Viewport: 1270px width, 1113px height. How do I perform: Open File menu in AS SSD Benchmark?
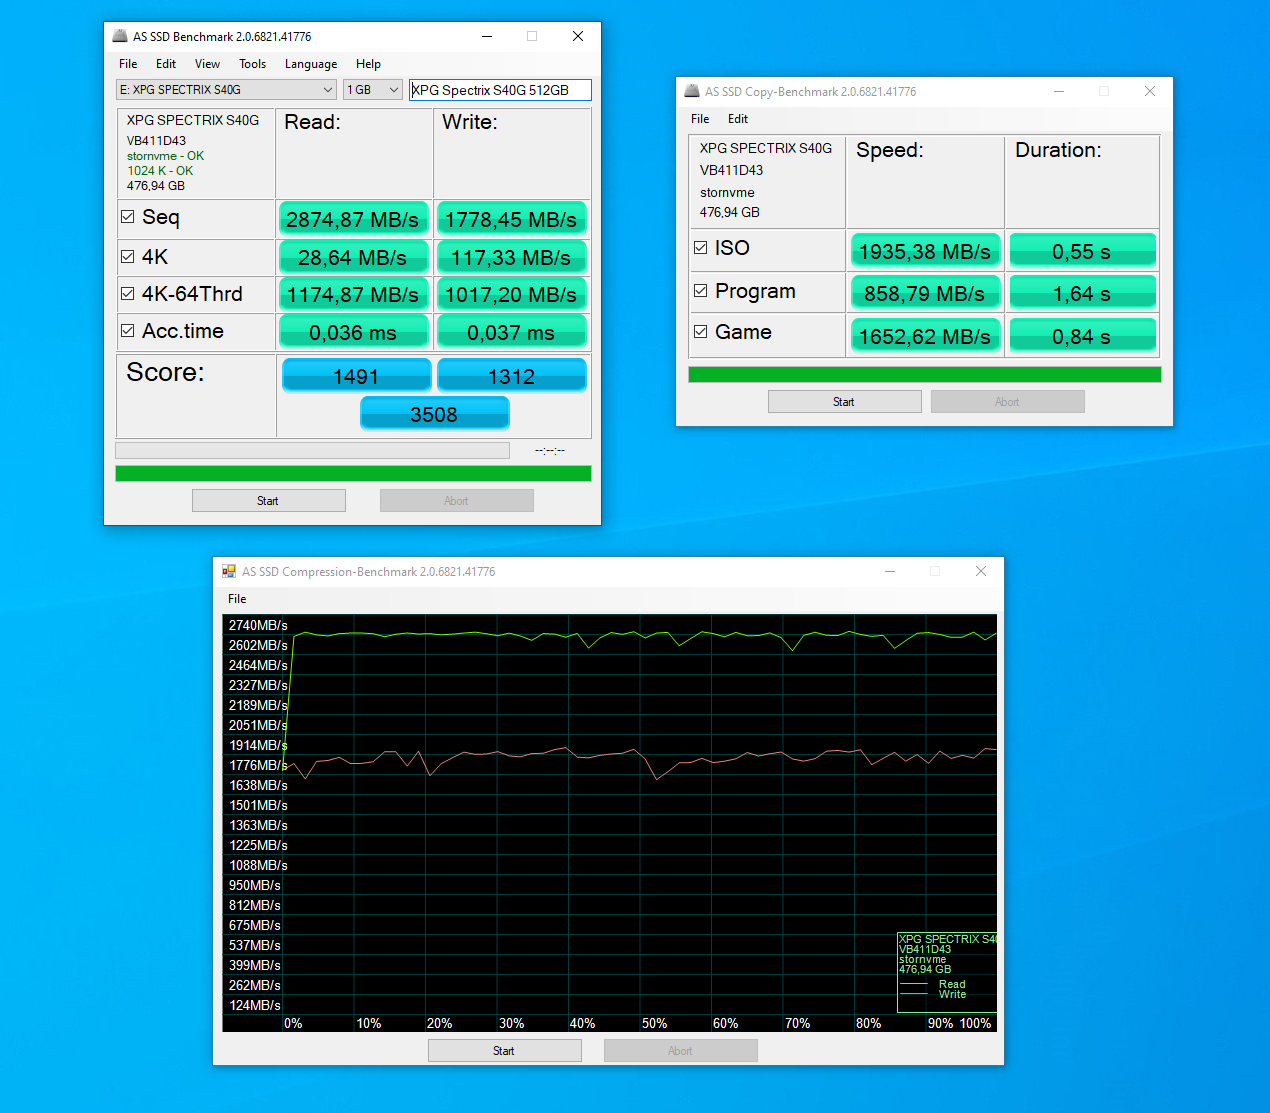click(128, 64)
